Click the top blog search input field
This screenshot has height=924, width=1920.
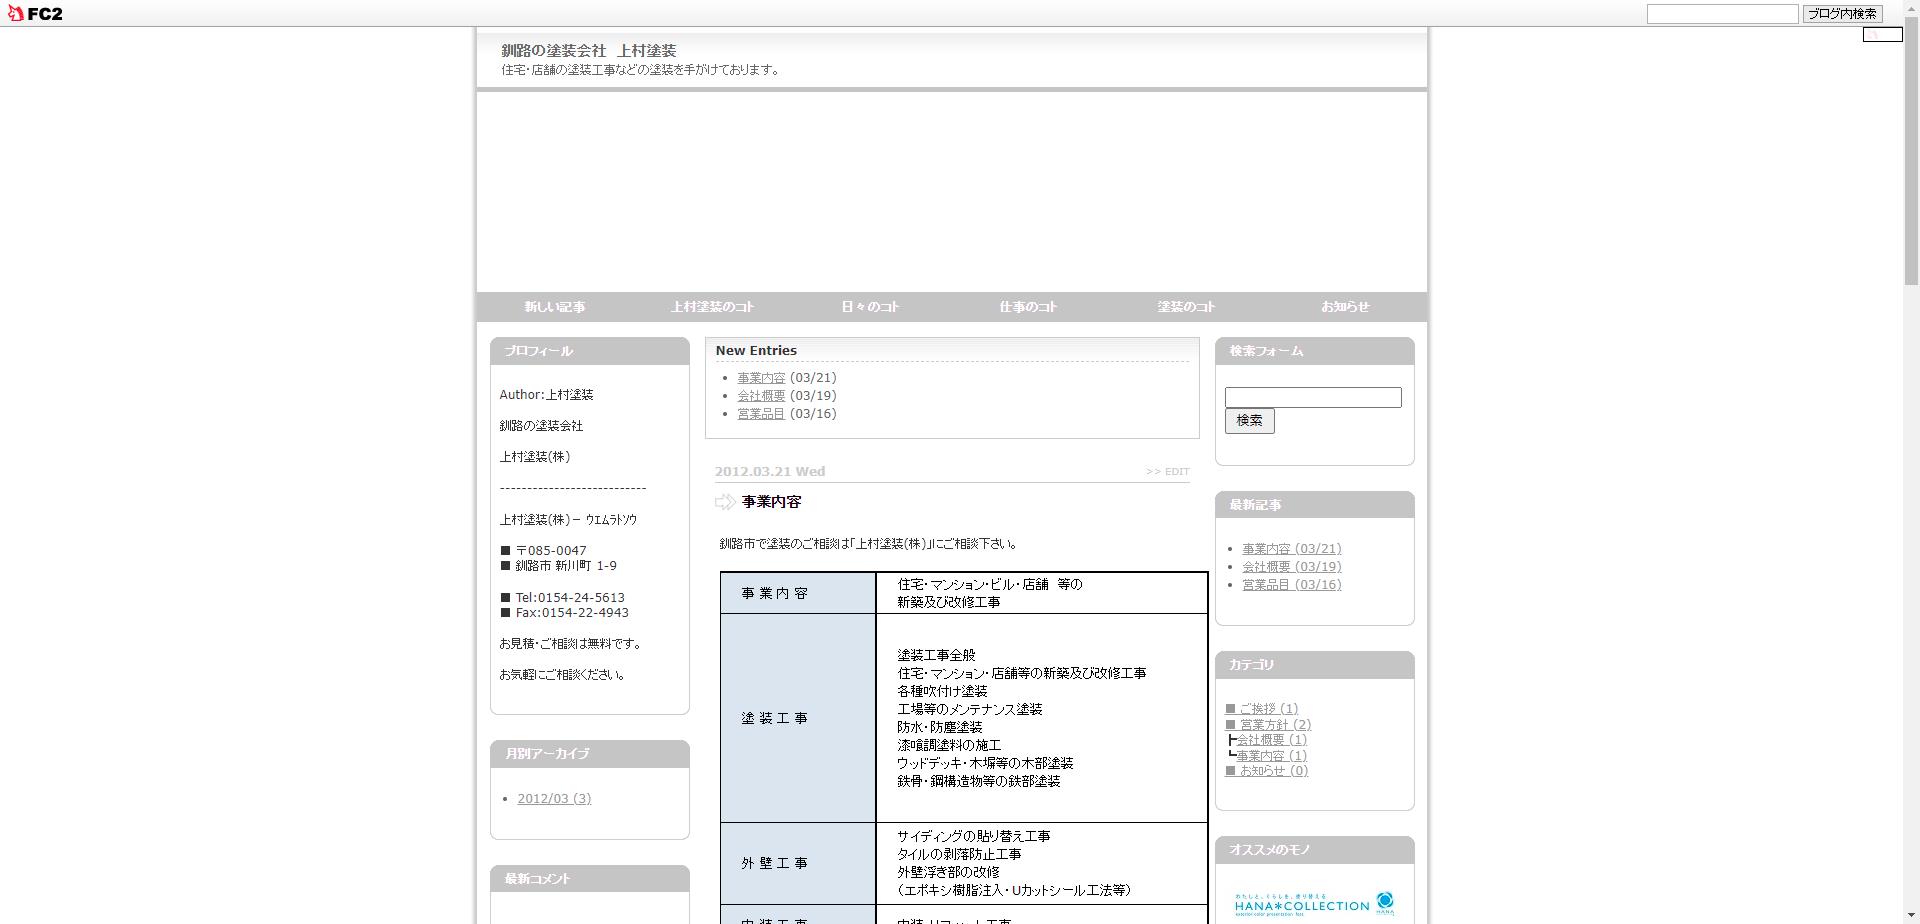tap(1722, 14)
